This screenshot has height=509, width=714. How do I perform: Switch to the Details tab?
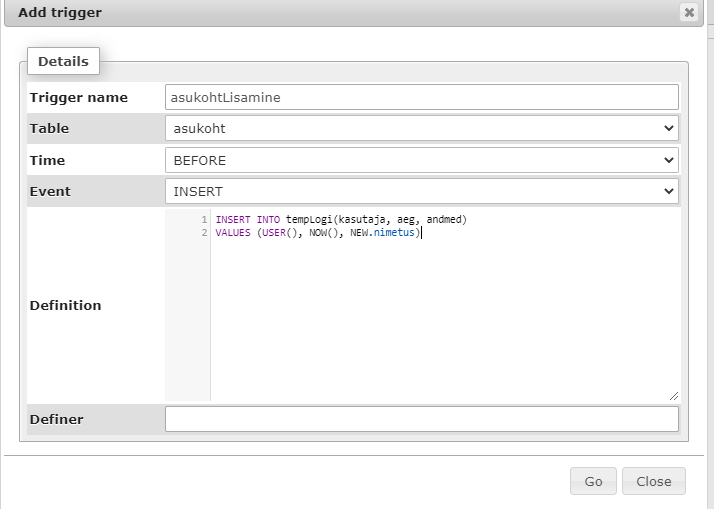[x=63, y=61]
